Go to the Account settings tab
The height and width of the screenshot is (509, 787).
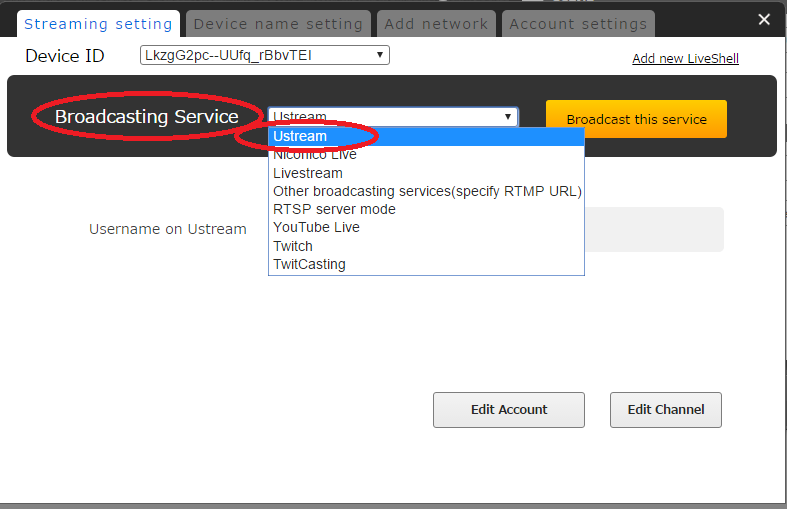click(x=578, y=24)
